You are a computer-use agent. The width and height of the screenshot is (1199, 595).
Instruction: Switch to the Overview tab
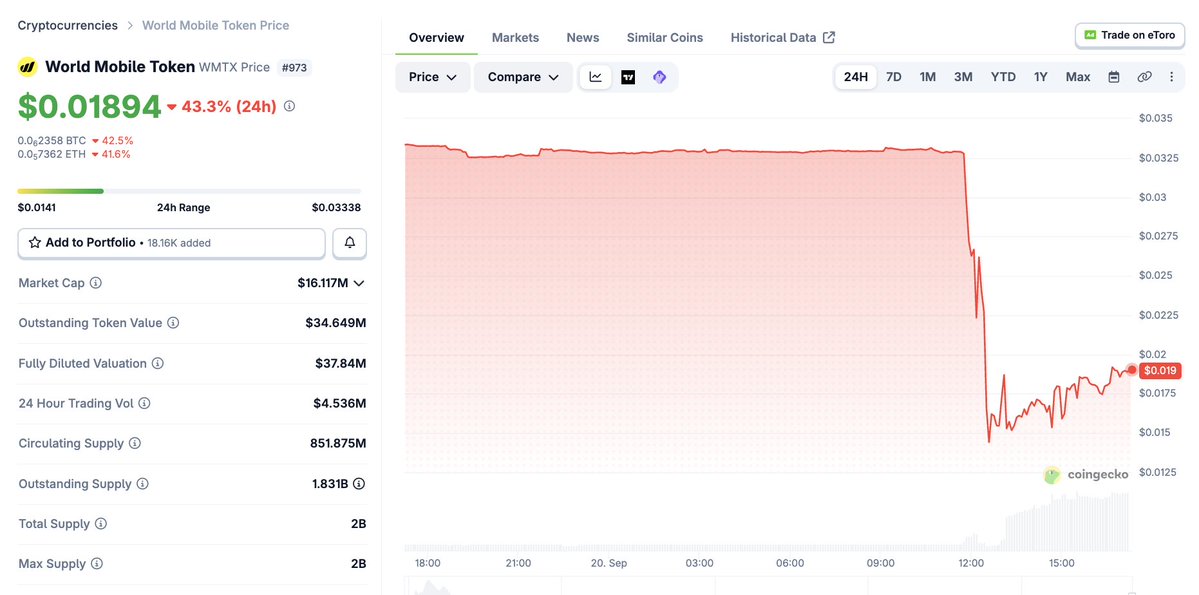[437, 37]
